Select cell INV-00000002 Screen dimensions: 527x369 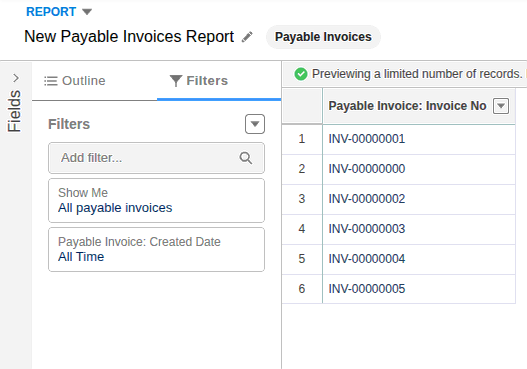[x=419, y=199]
